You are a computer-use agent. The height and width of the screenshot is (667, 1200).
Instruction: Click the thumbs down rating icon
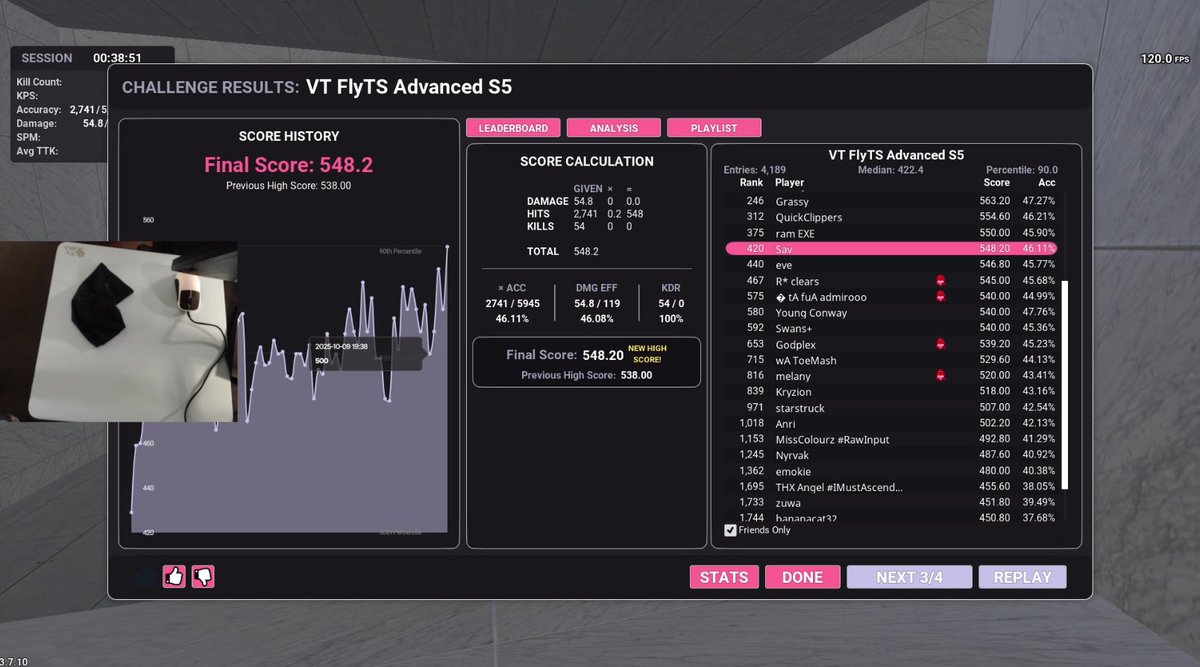pyautogui.click(x=203, y=576)
